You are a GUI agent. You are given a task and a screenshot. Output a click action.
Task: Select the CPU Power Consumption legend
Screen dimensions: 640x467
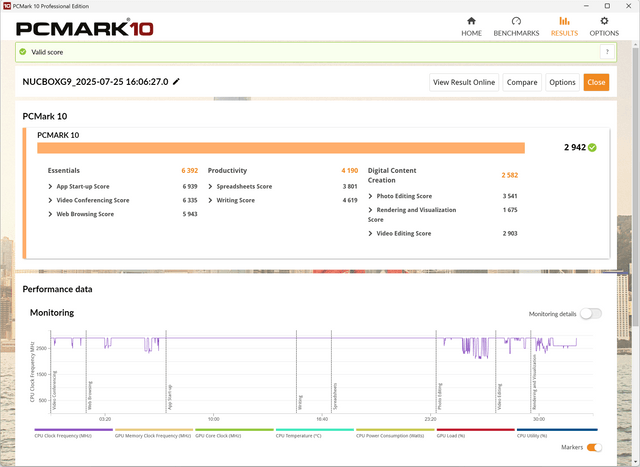[395, 433]
